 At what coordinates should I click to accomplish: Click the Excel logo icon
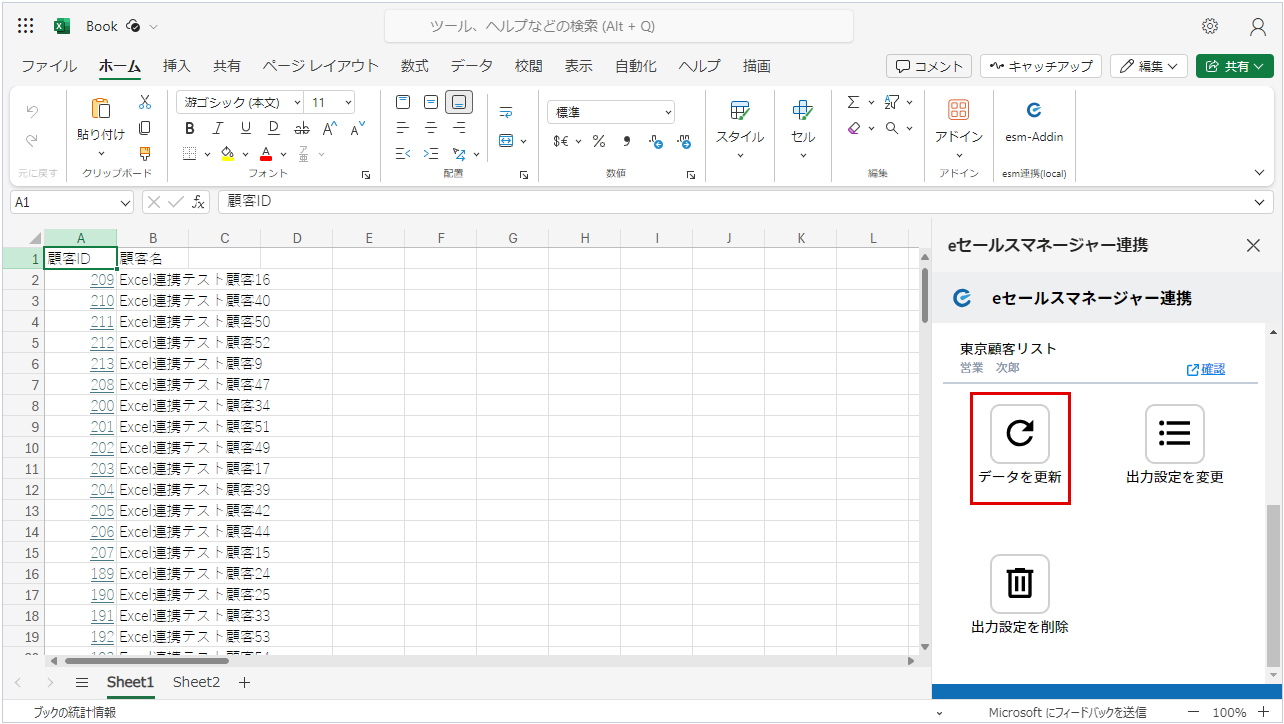click(x=61, y=26)
